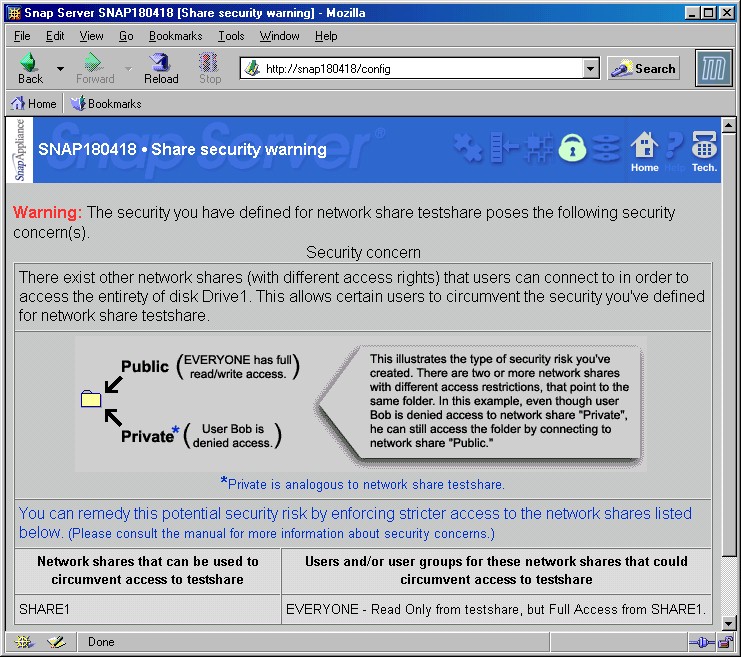Click the status bar security lock icon

[725, 642]
